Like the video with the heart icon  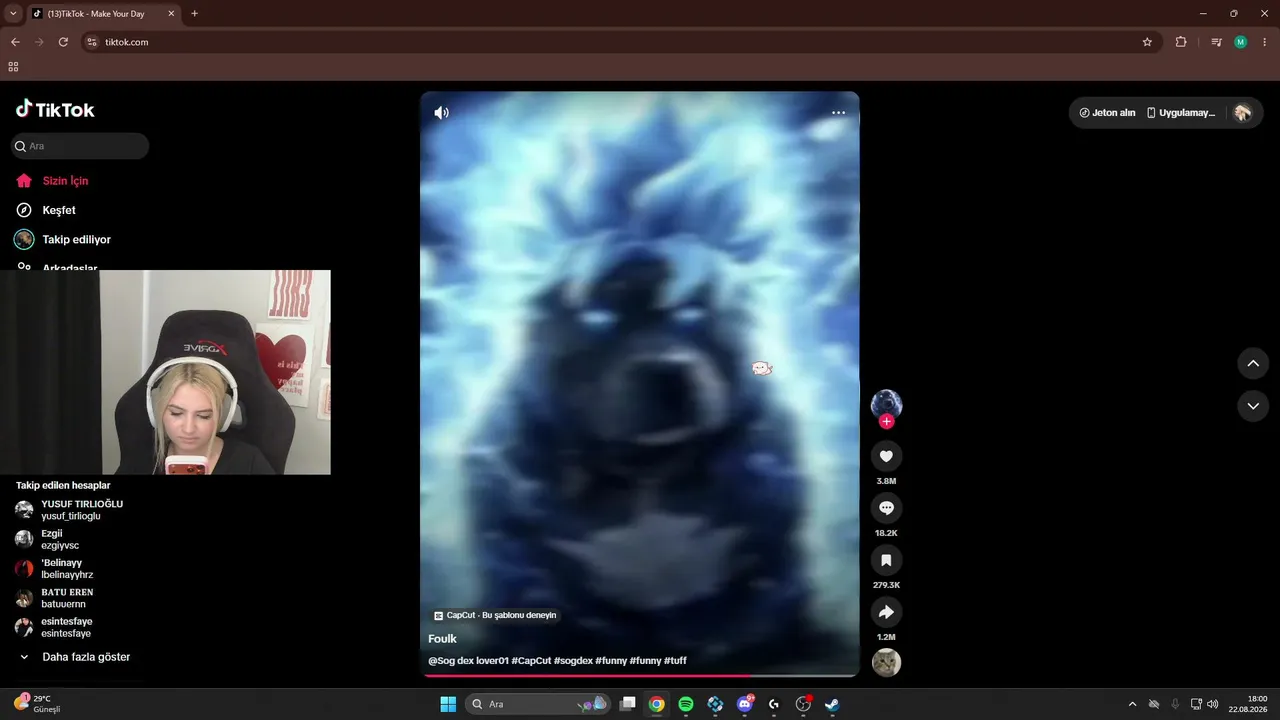[886, 456]
